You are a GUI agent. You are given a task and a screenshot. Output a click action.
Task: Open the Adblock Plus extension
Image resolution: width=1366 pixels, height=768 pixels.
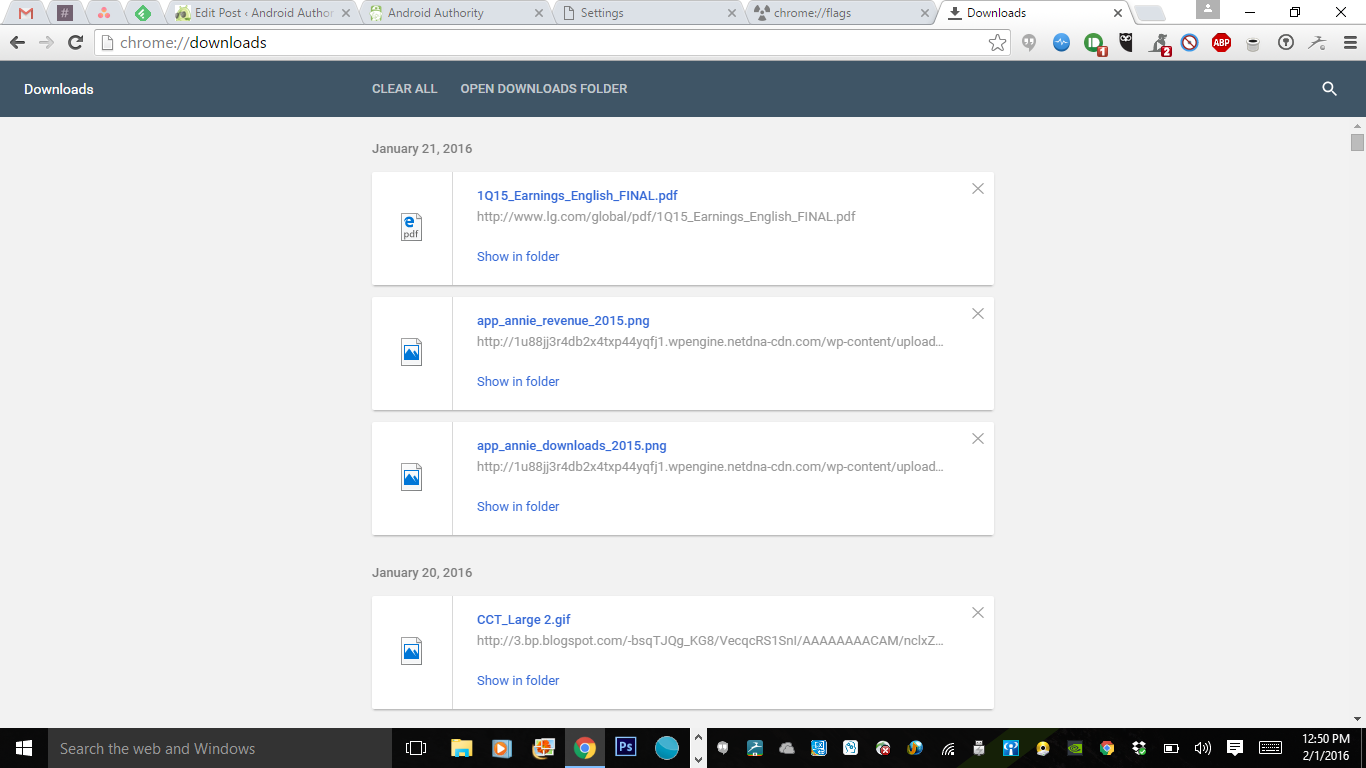click(x=1221, y=43)
